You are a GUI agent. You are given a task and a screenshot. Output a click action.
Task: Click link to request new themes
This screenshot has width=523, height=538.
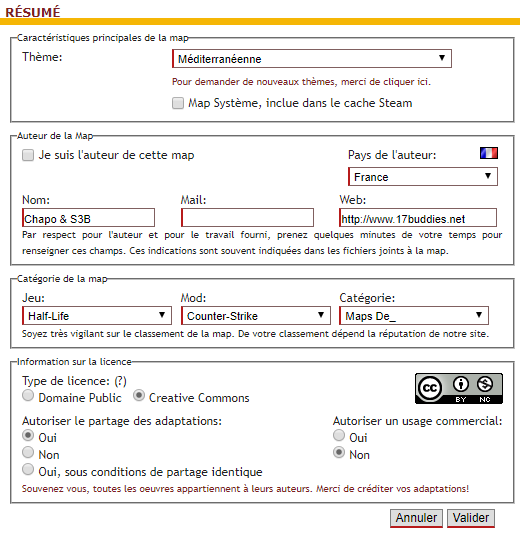pos(301,82)
